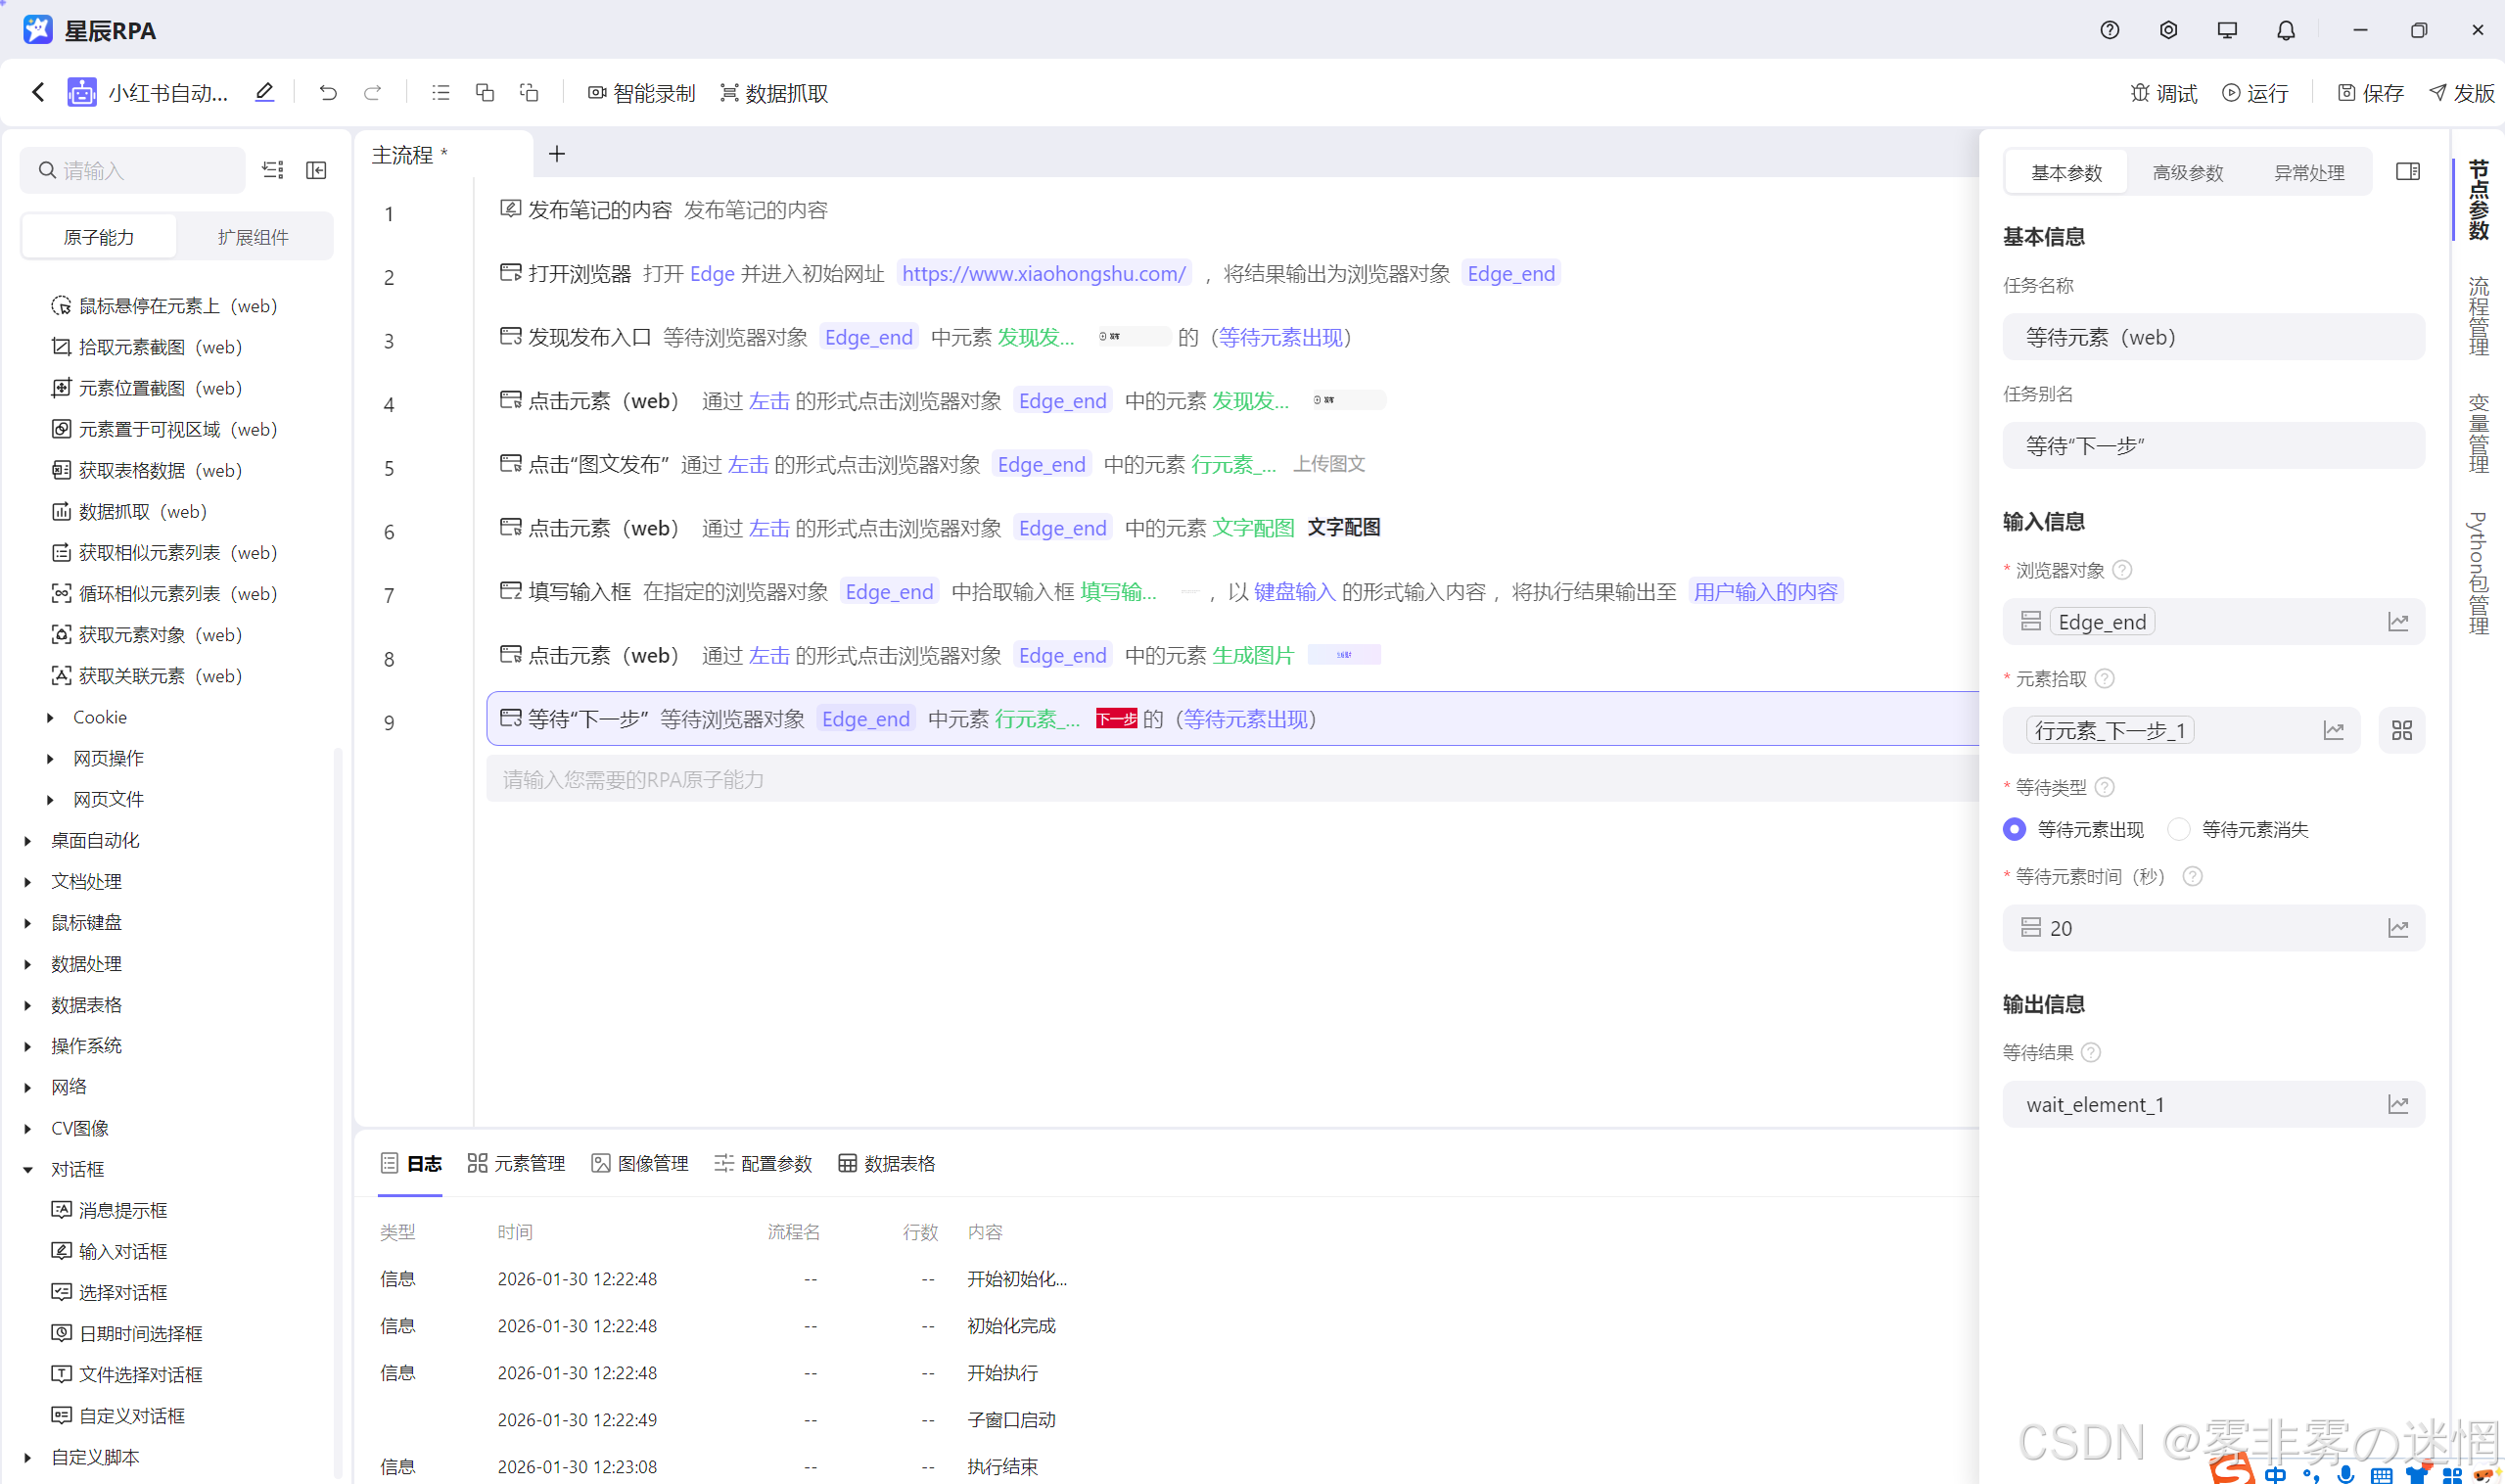Switch to 高级参数 tab
The width and height of the screenshot is (2505, 1484).
pyautogui.click(x=2187, y=173)
